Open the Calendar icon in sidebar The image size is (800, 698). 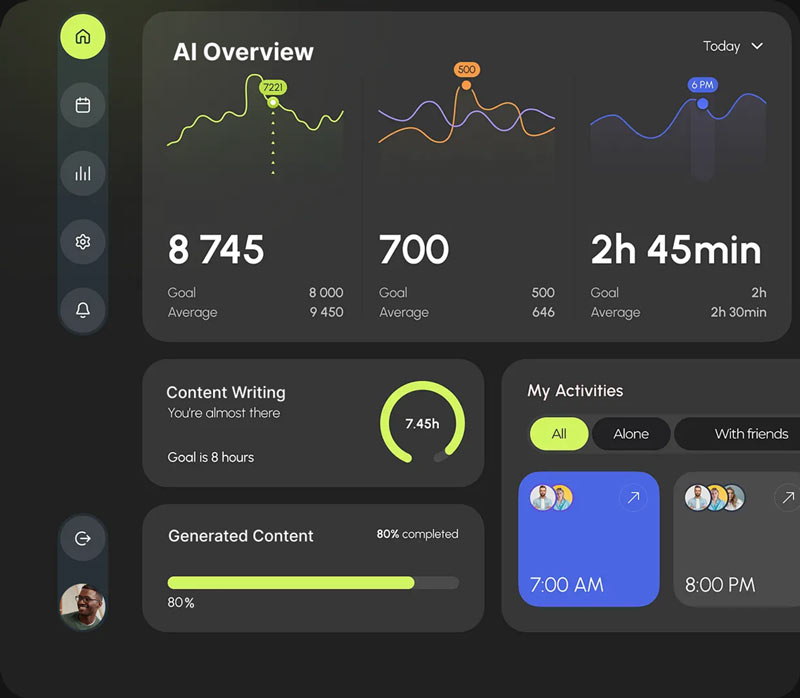coord(83,105)
